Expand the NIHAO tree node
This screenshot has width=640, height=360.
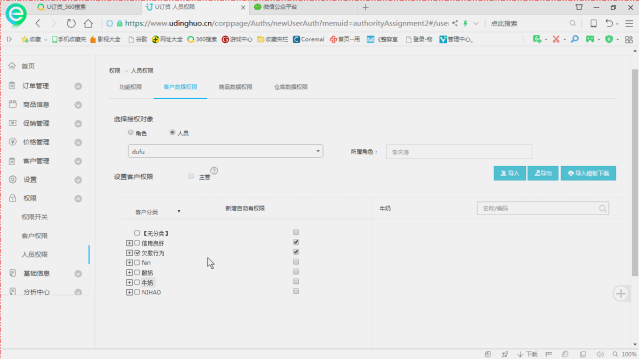coord(129,292)
